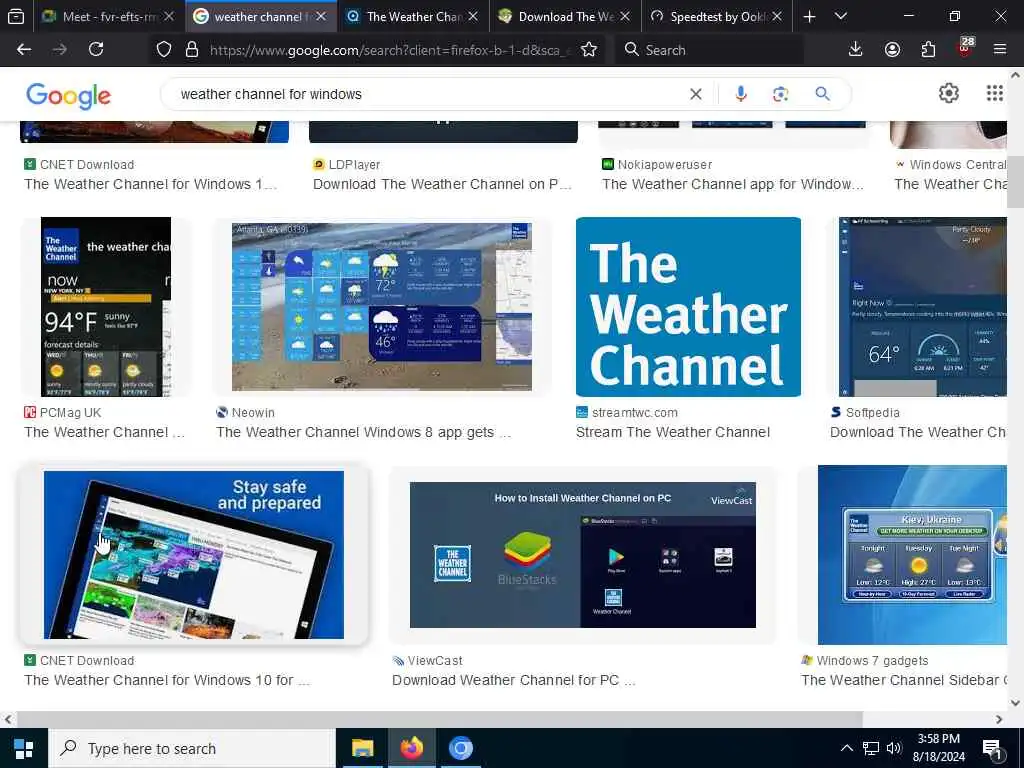The width and height of the screenshot is (1024, 768).
Task: Open the tracking protection shield icon
Action: [x=164, y=50]
